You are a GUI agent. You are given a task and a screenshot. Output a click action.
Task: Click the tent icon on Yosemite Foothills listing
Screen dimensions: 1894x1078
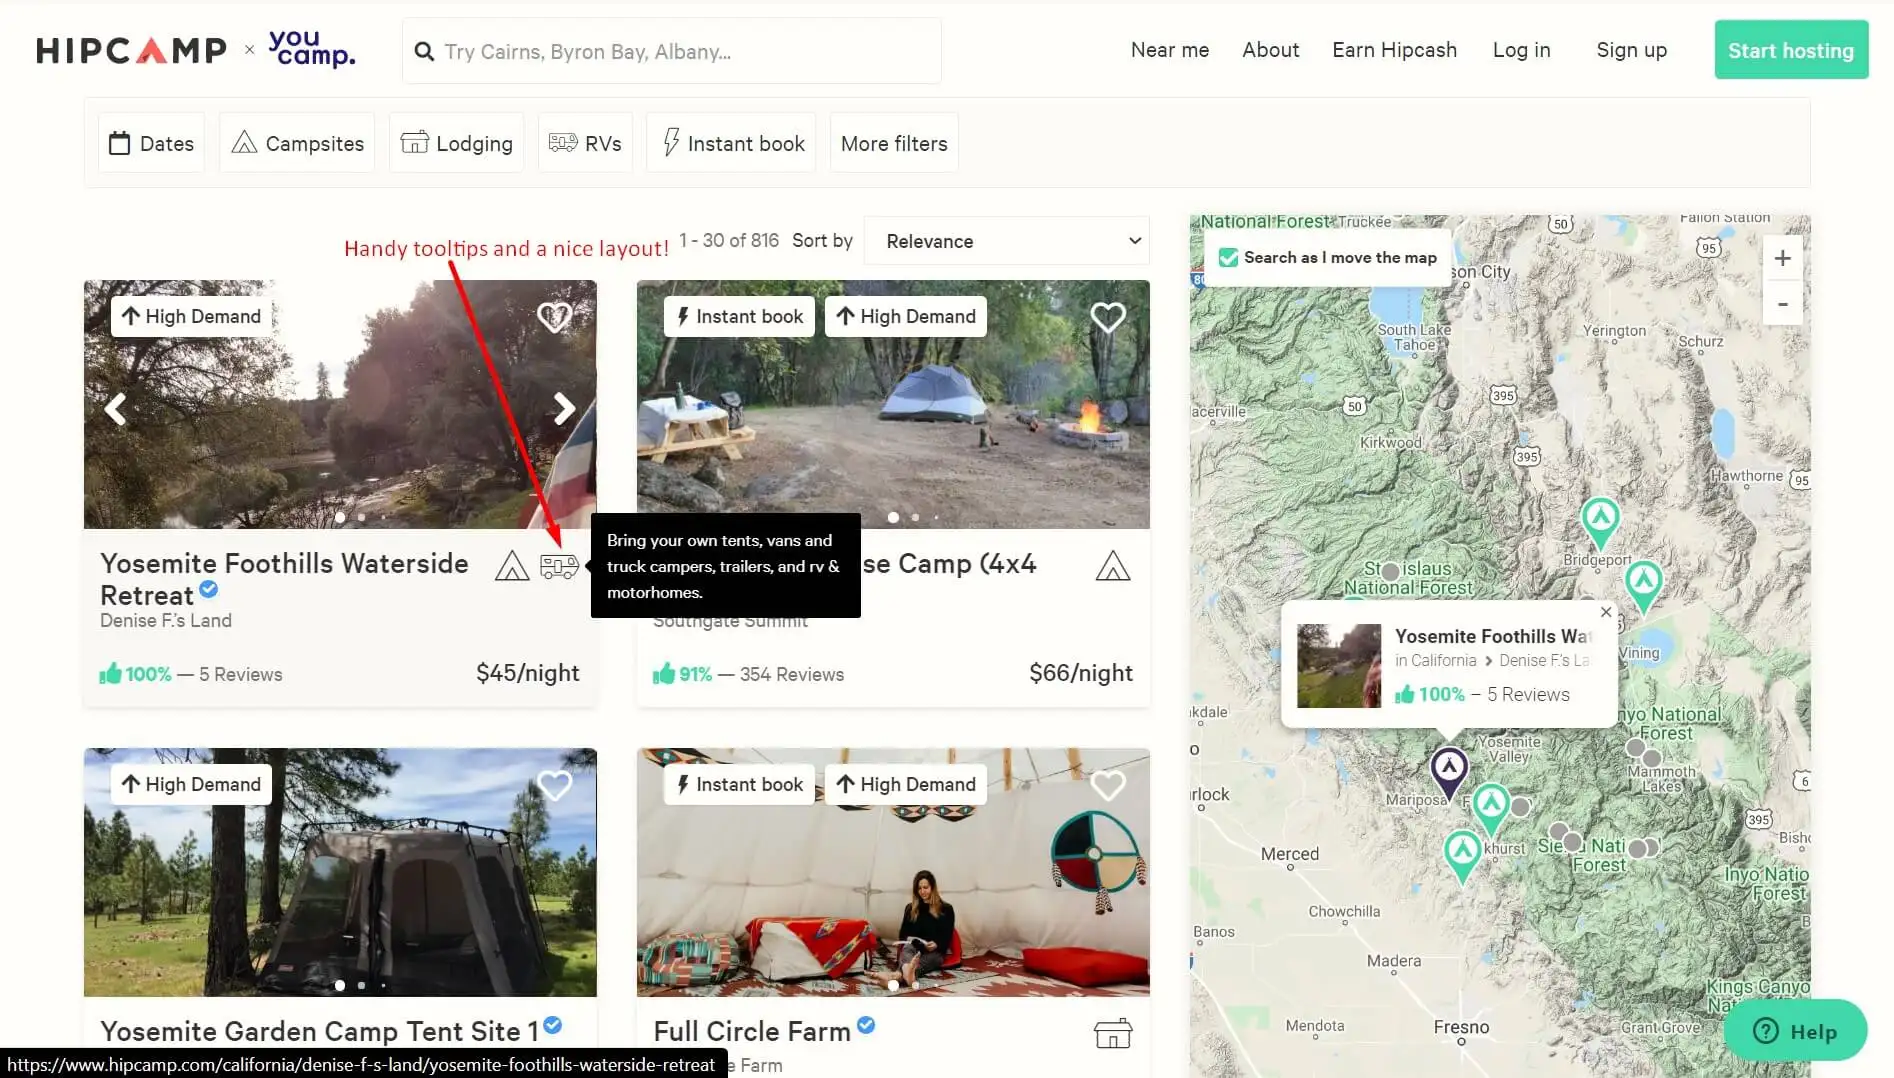point(512,566)
